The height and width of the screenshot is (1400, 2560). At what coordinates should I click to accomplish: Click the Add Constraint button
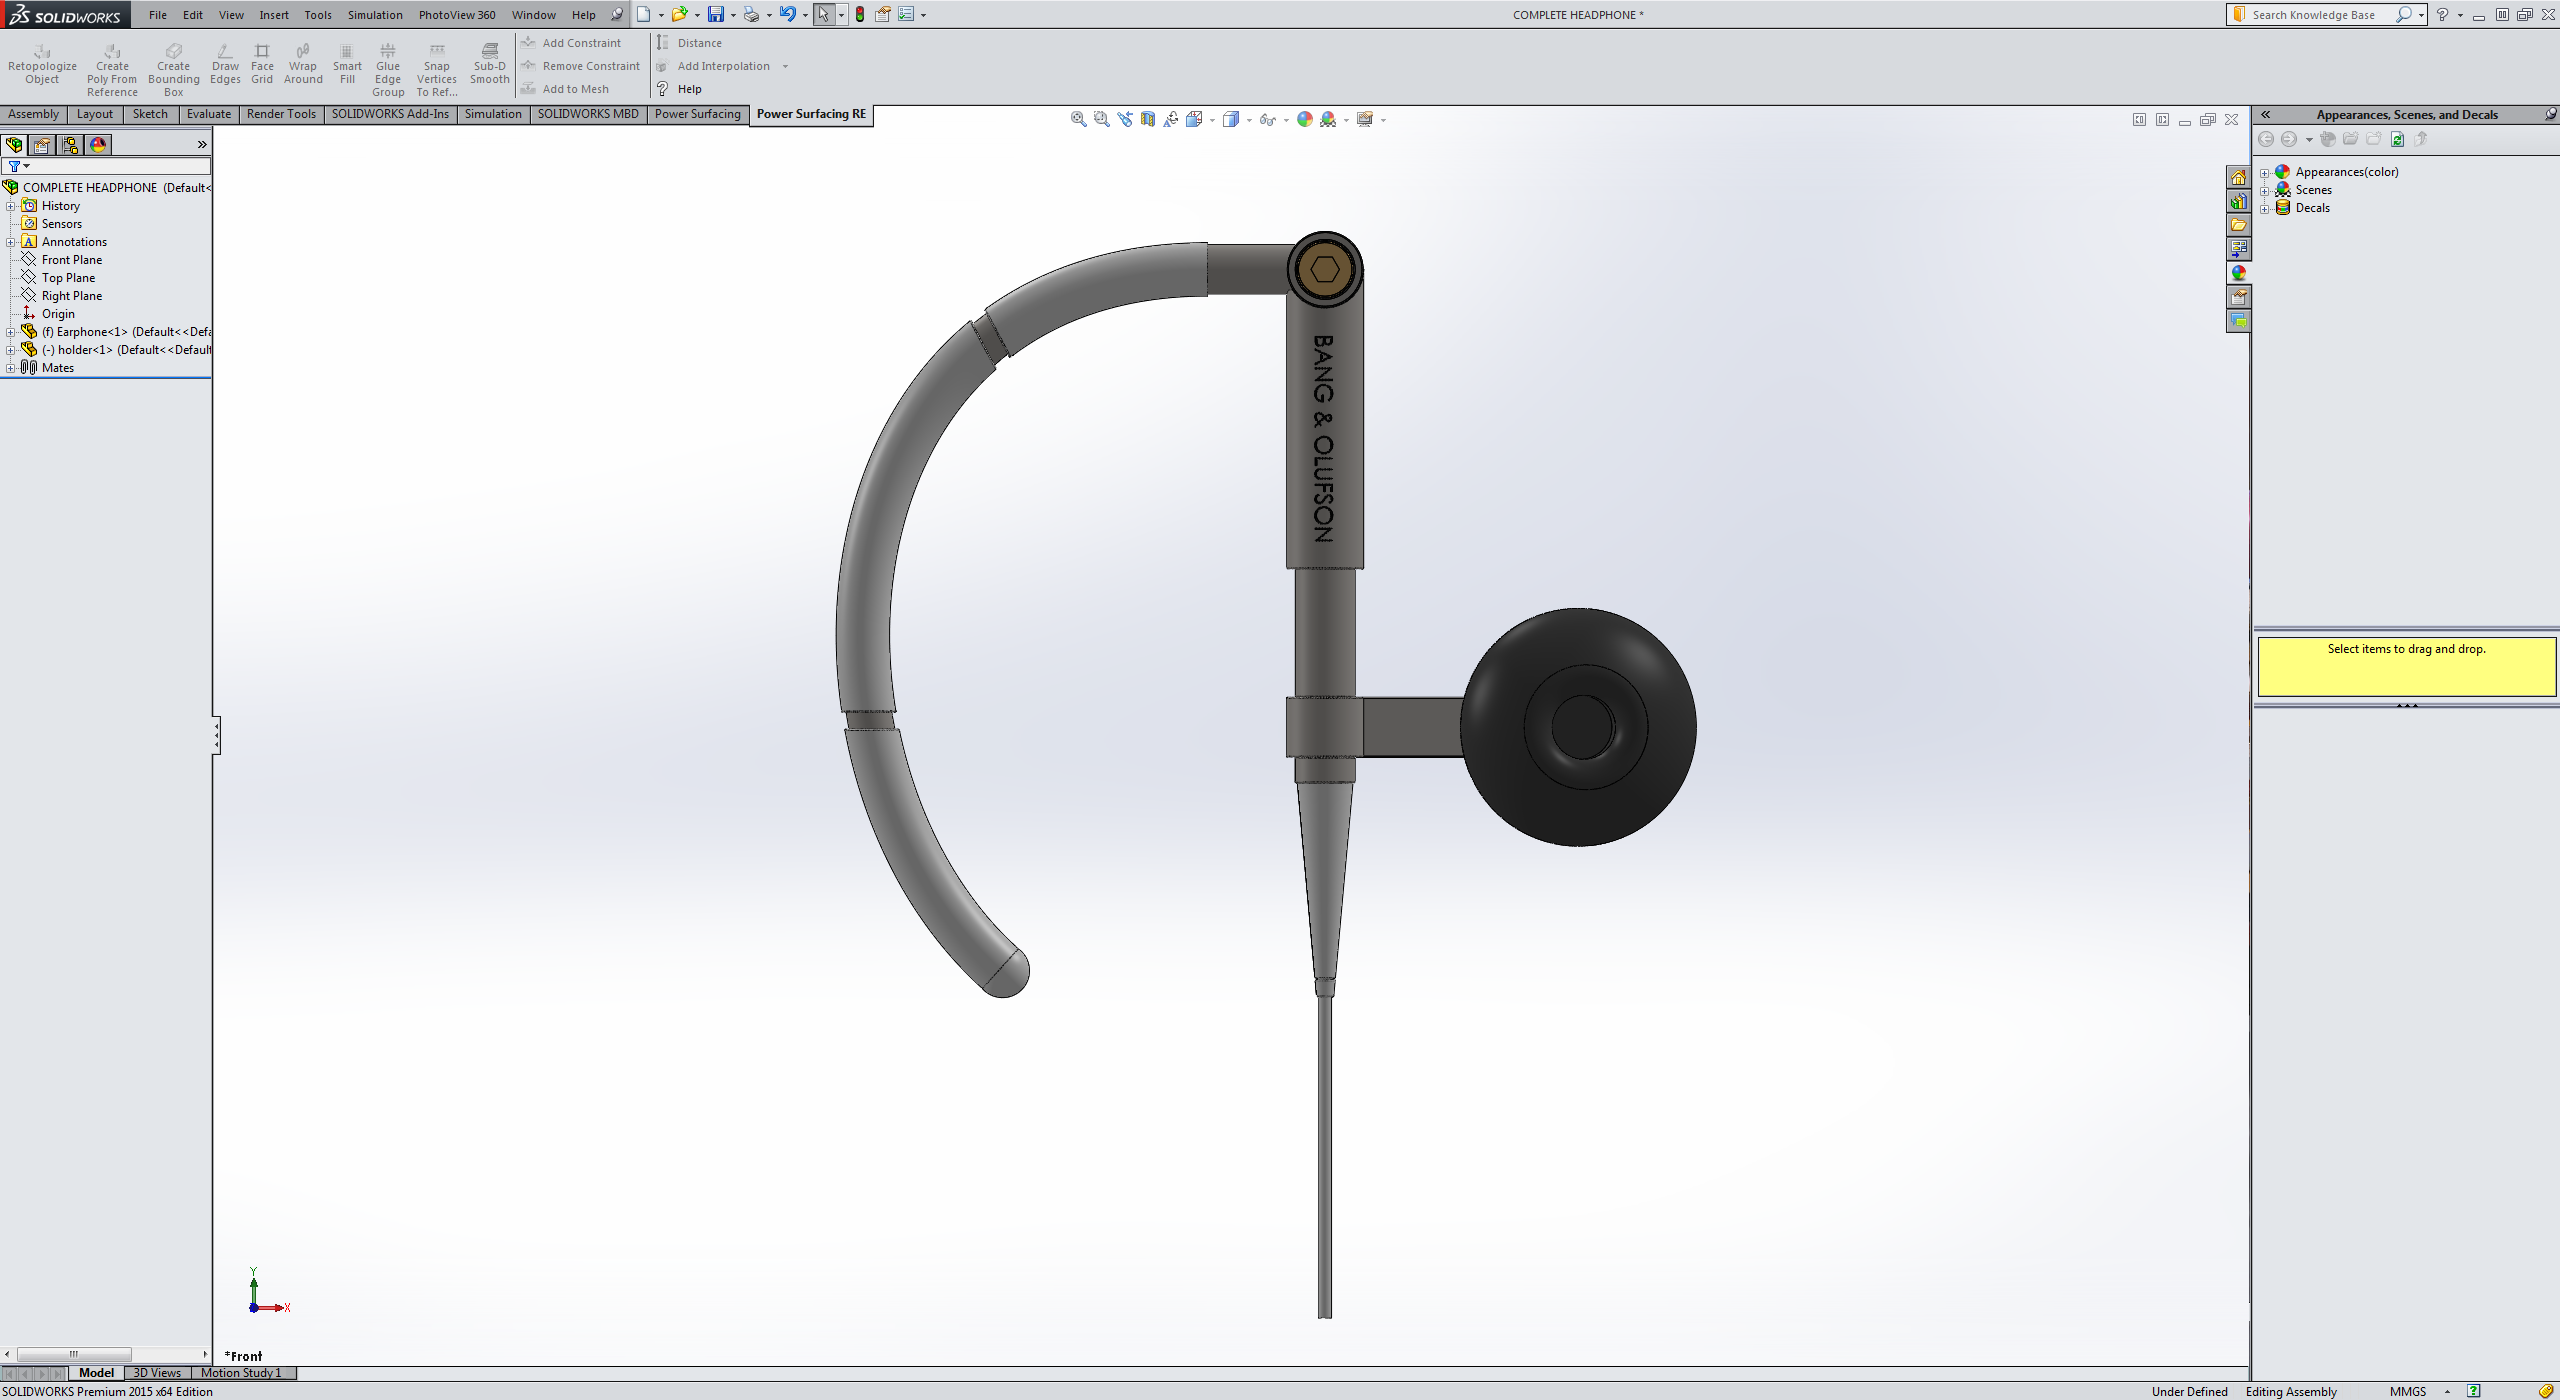point(571,43)
